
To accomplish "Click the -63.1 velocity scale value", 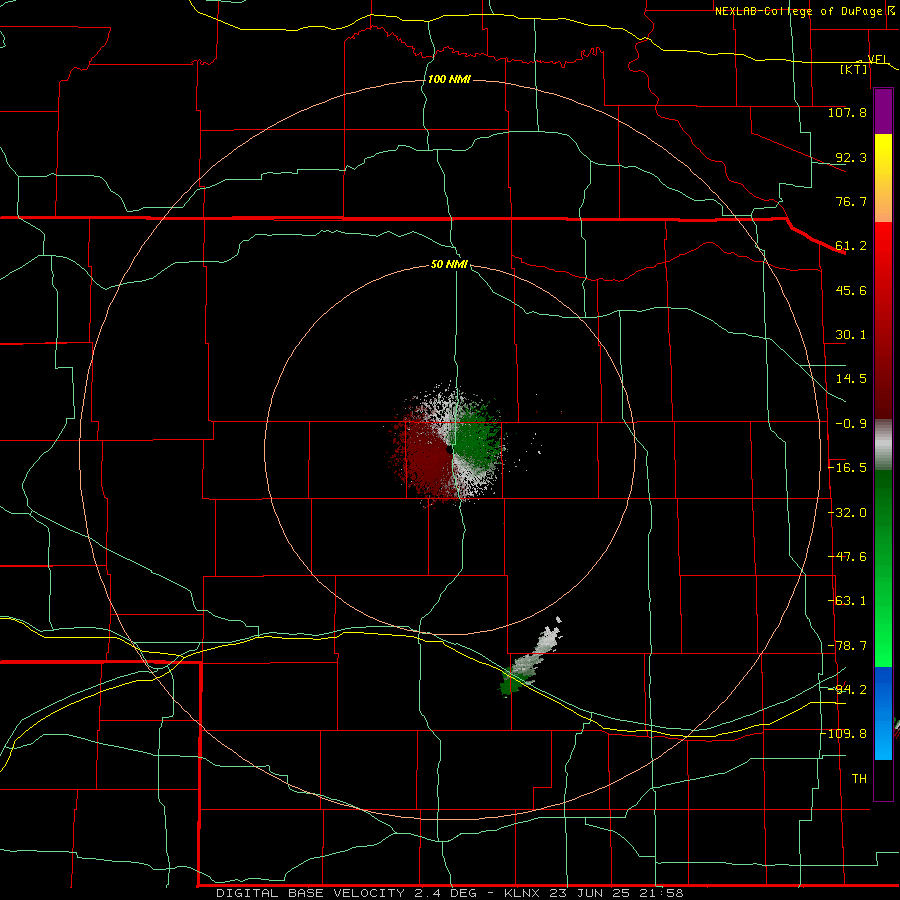I will [x=848, y=601].
